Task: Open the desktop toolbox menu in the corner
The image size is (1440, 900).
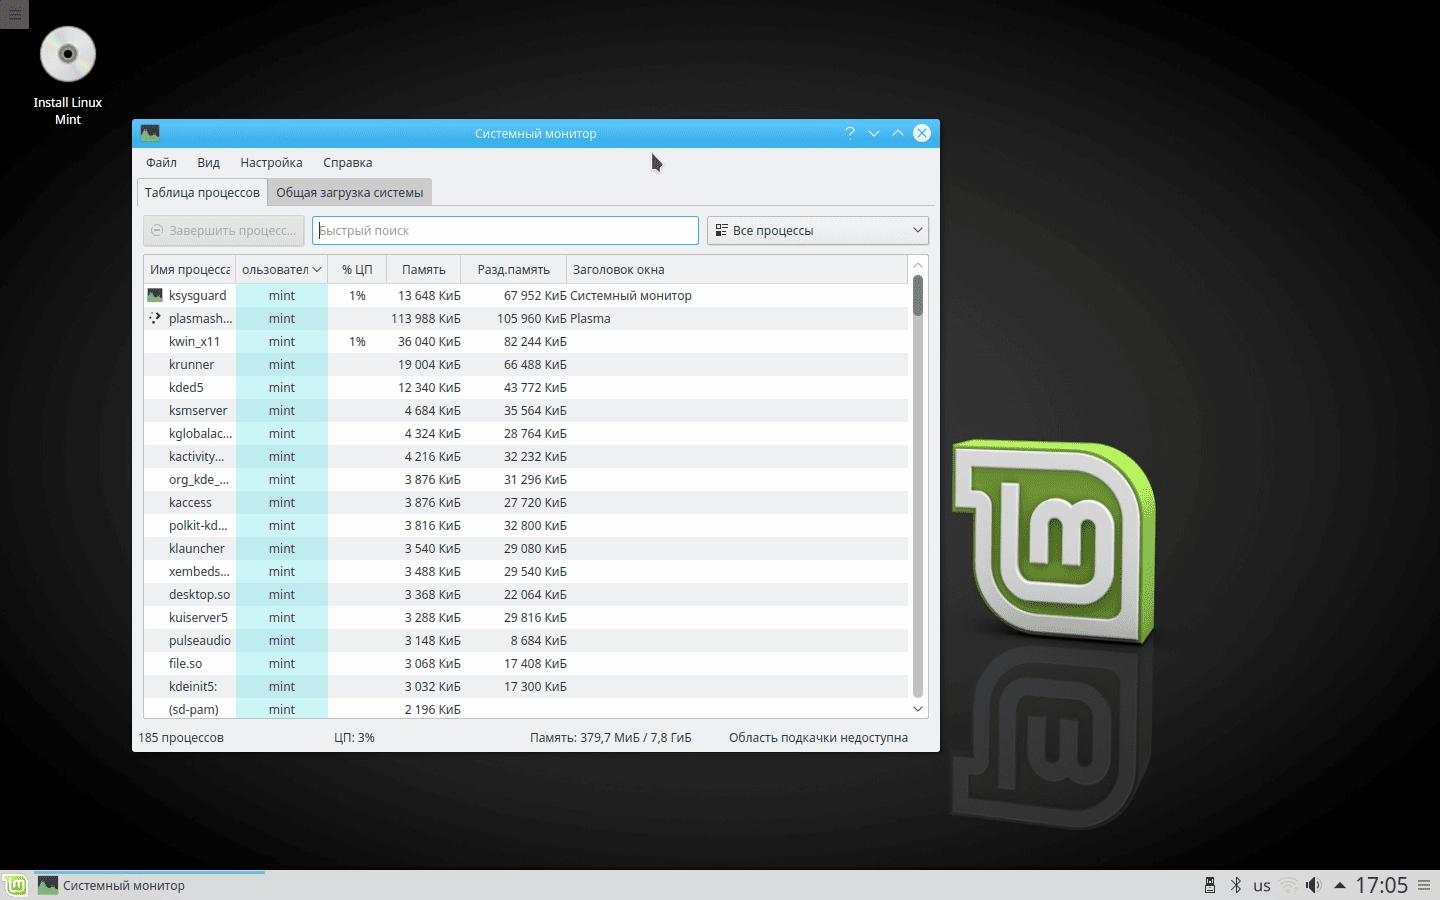Action: 14,14
